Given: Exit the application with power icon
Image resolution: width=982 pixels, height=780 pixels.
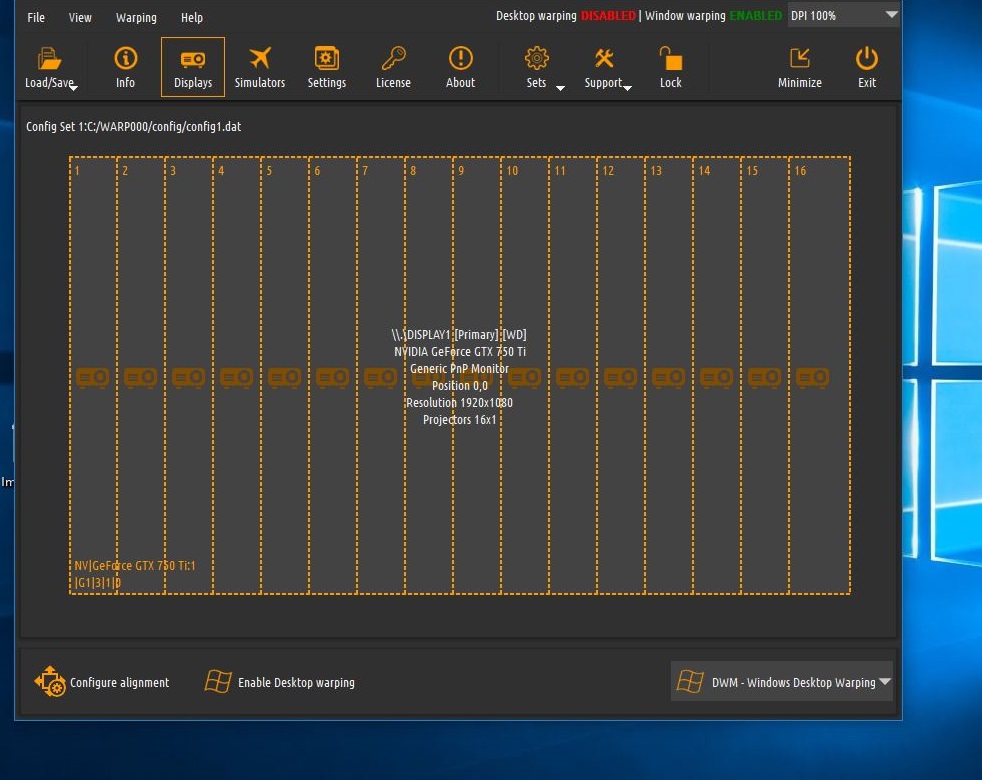Looking at the screenshot, I should tap(867, 58).
